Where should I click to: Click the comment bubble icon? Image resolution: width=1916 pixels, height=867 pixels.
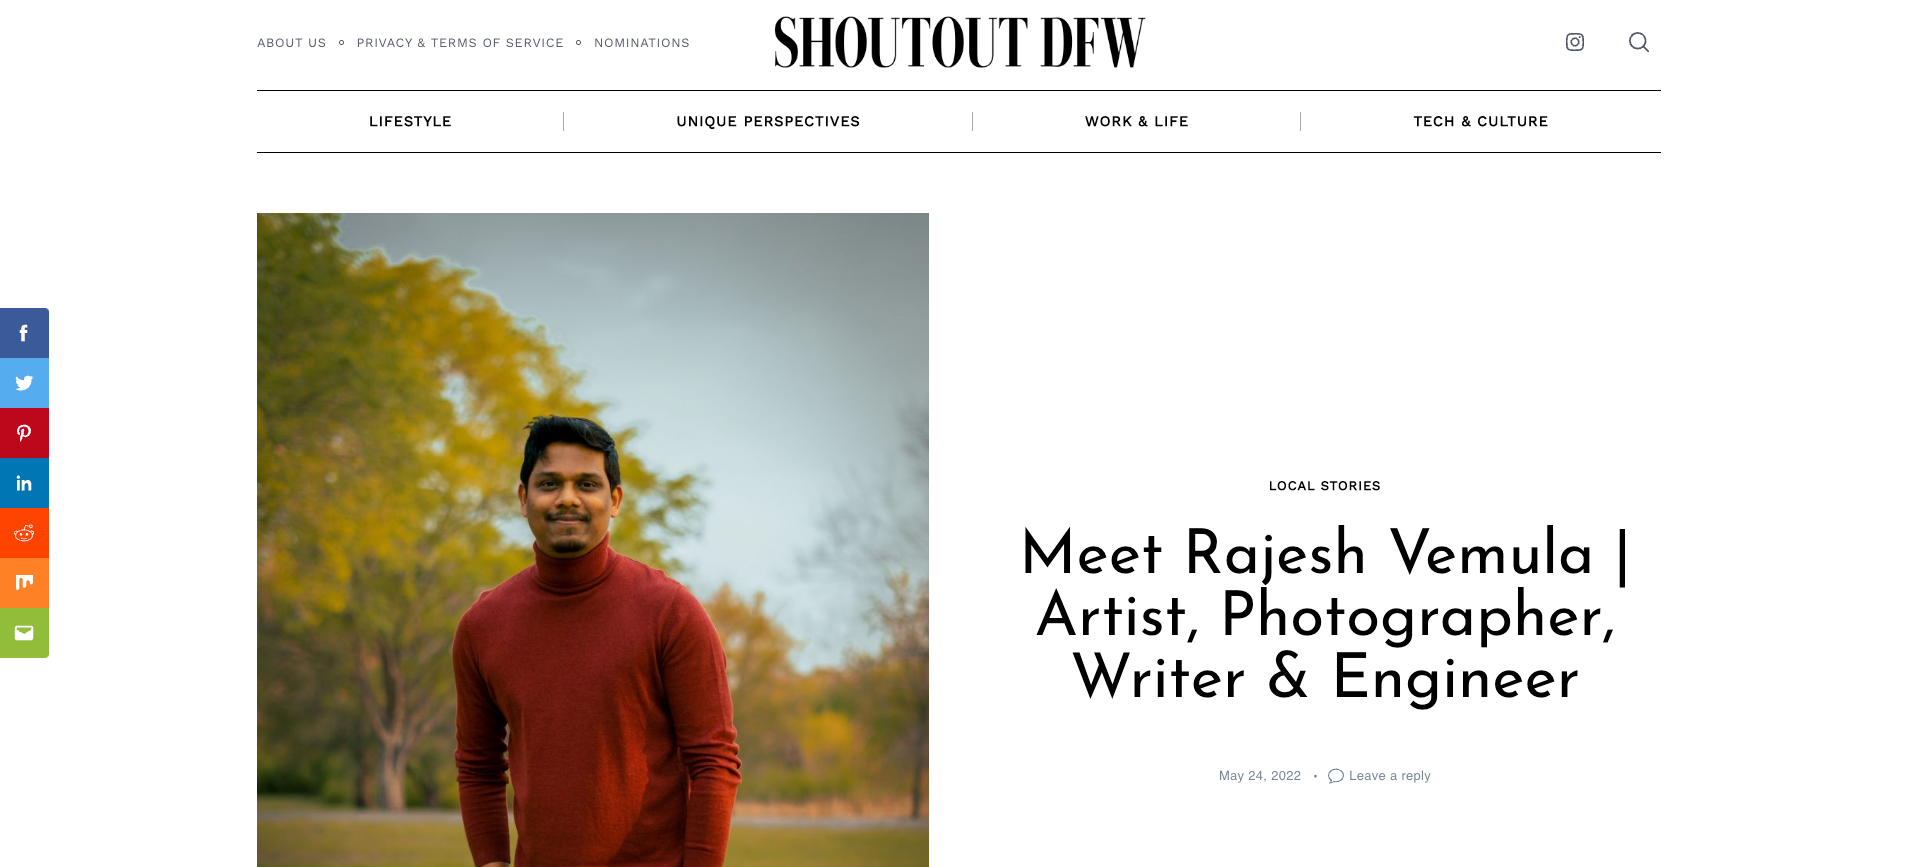point(1336,776)
